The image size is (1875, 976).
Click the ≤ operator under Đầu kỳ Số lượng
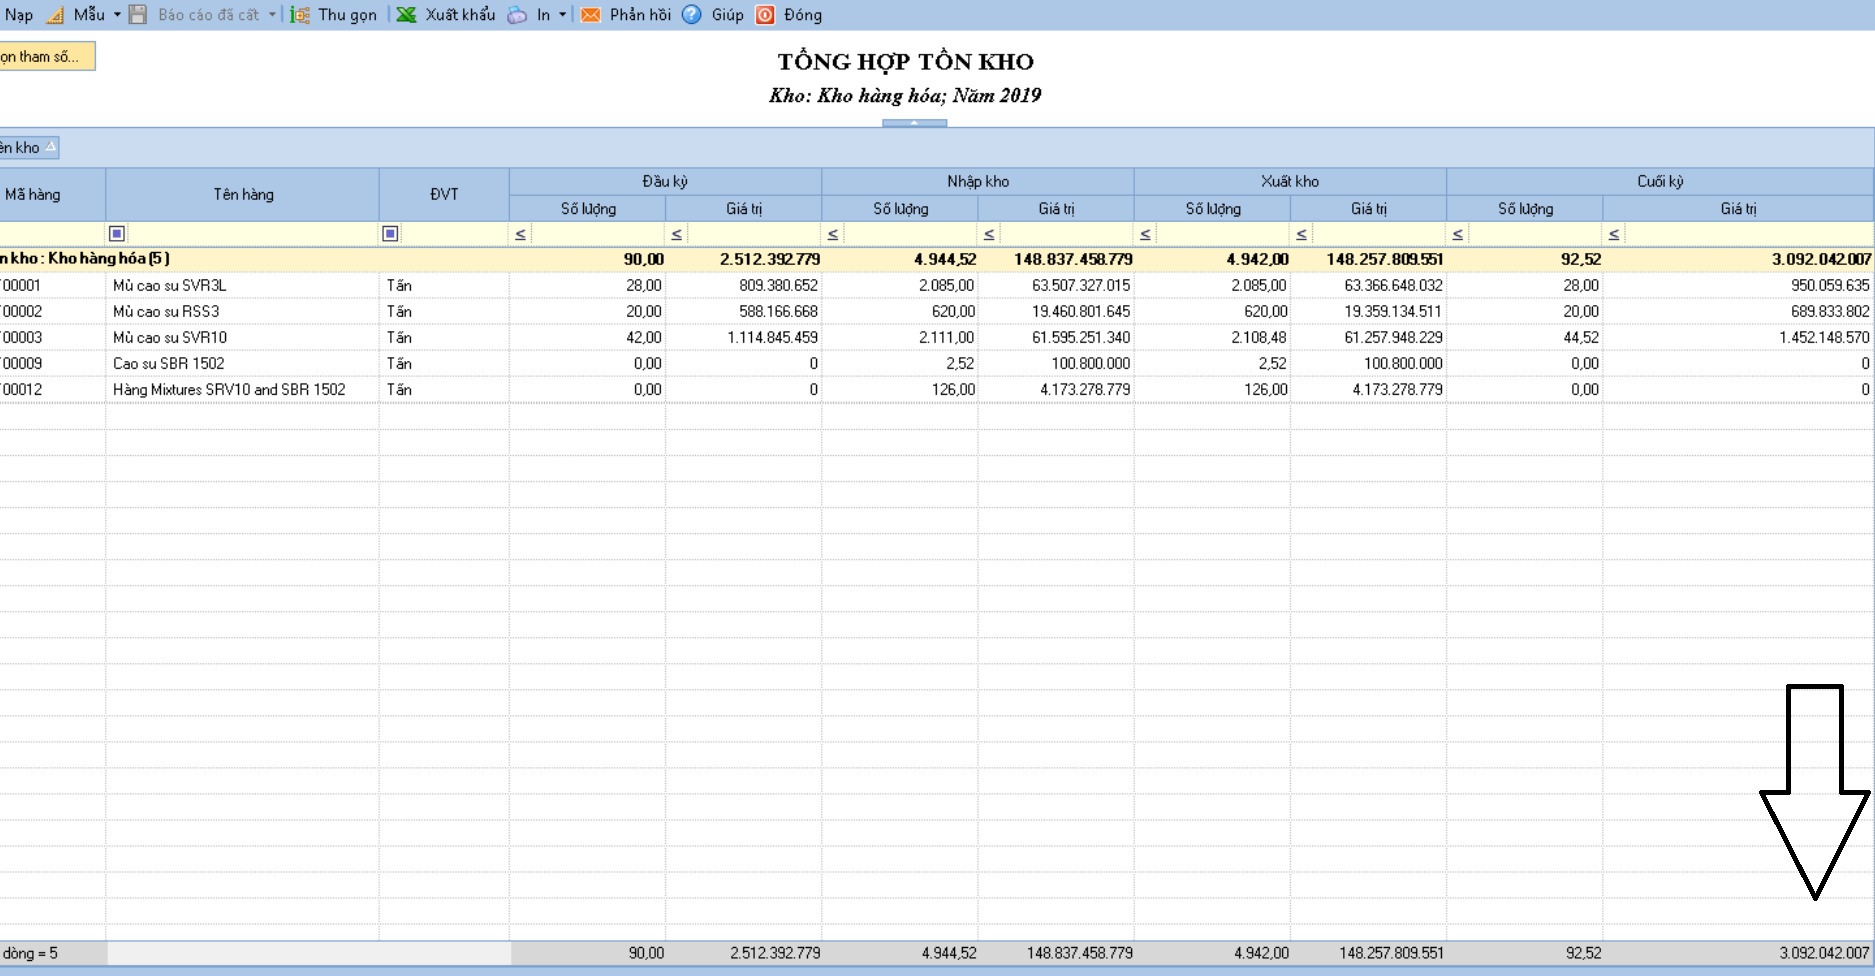point(520,234)
